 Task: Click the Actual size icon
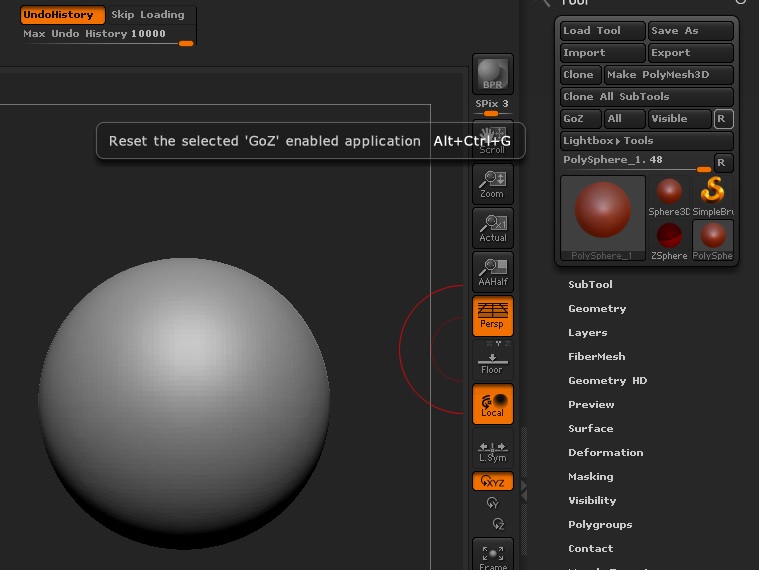[x=492, y=228]
